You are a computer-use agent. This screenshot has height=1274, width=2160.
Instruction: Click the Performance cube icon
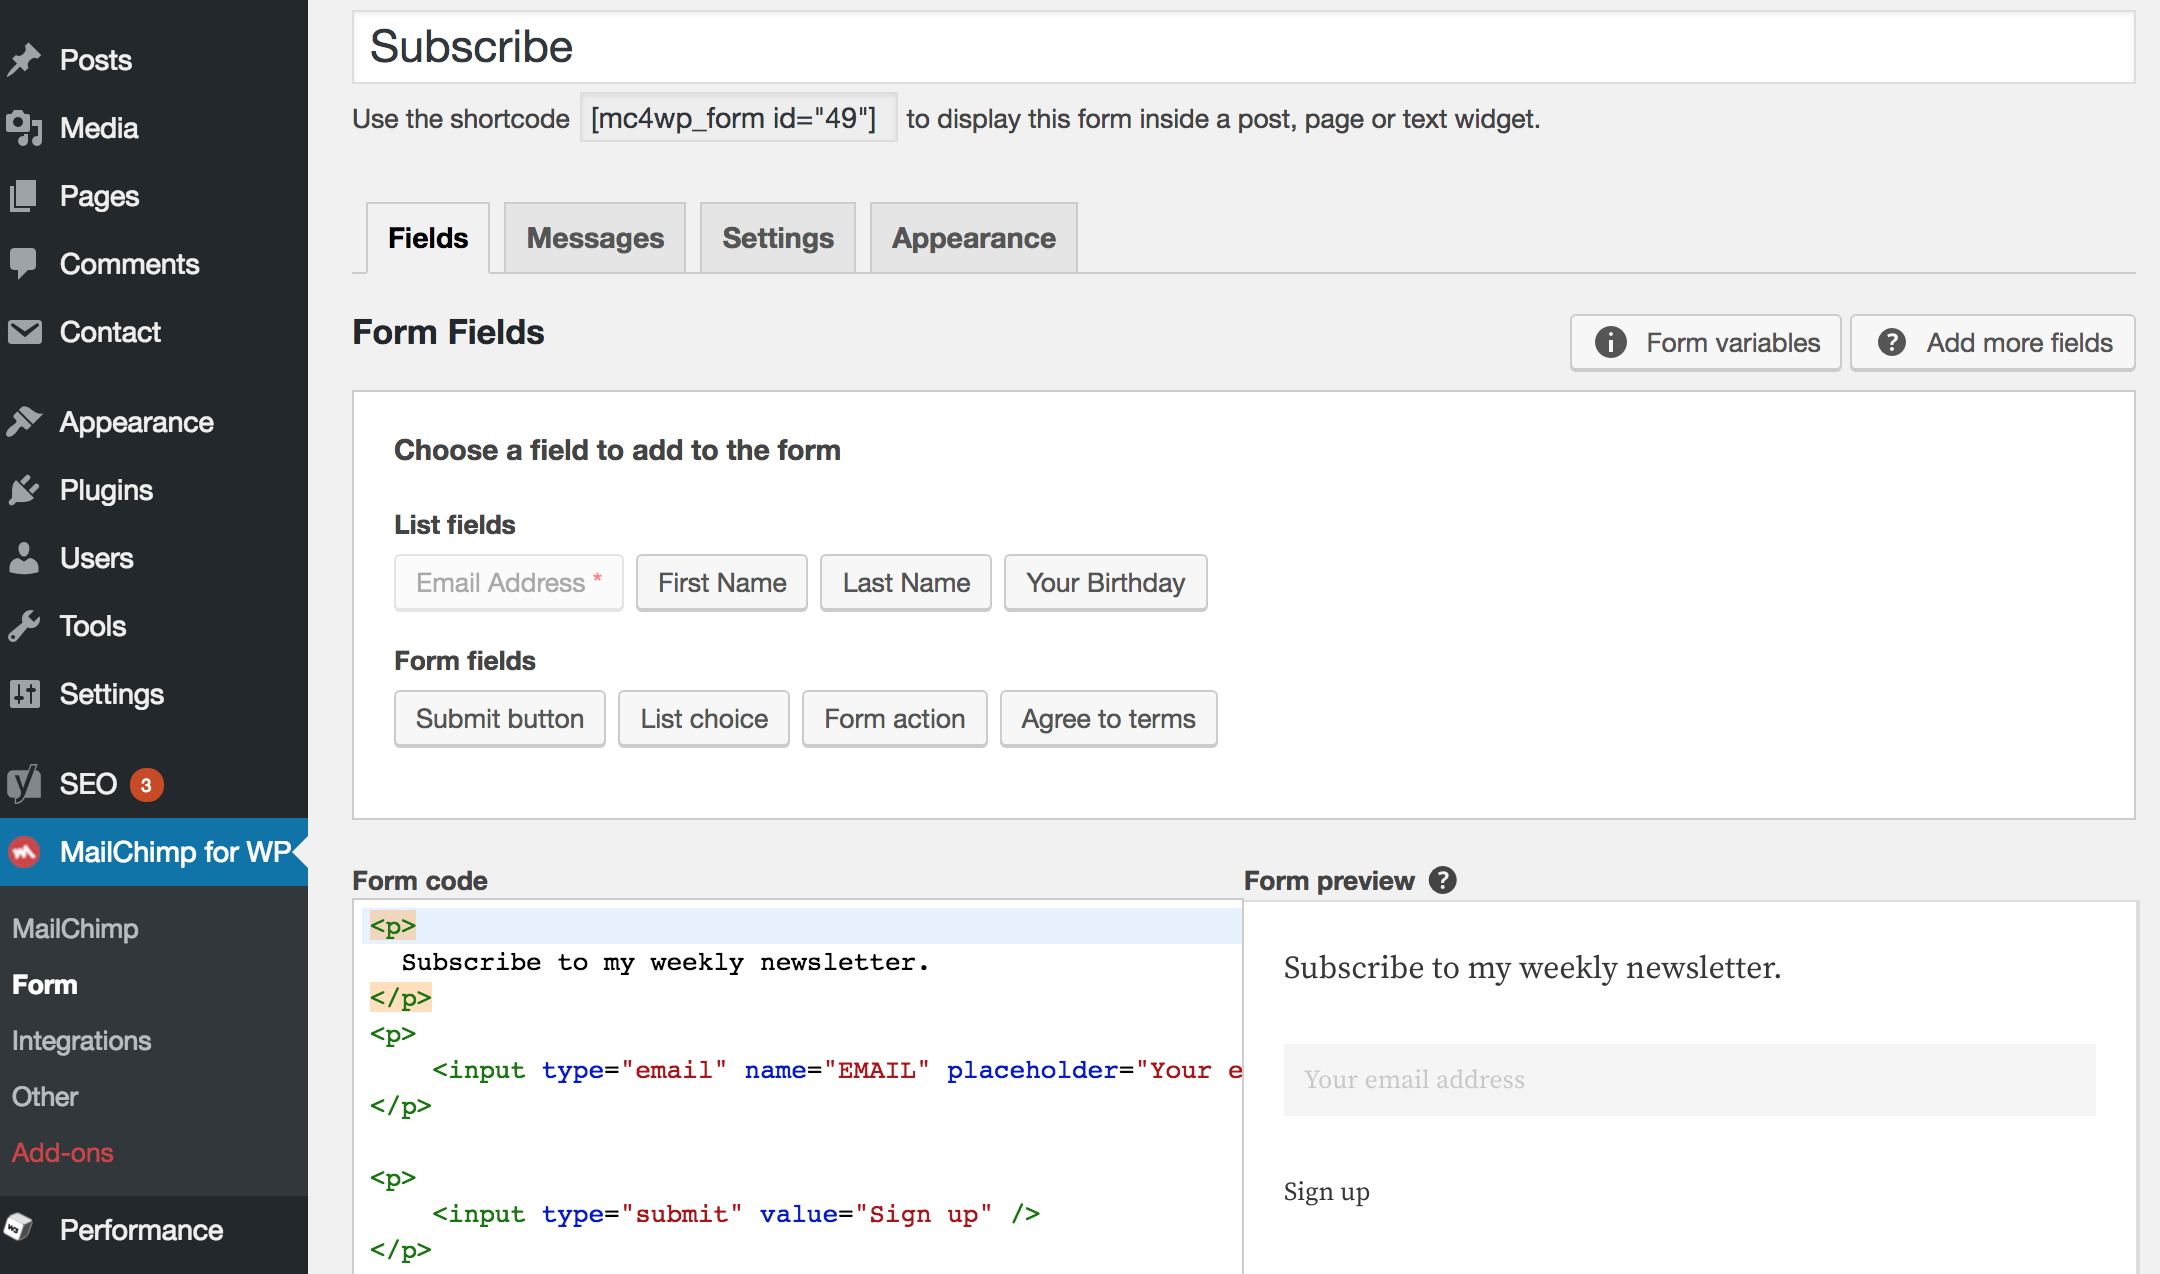(x=18, y=1228)
